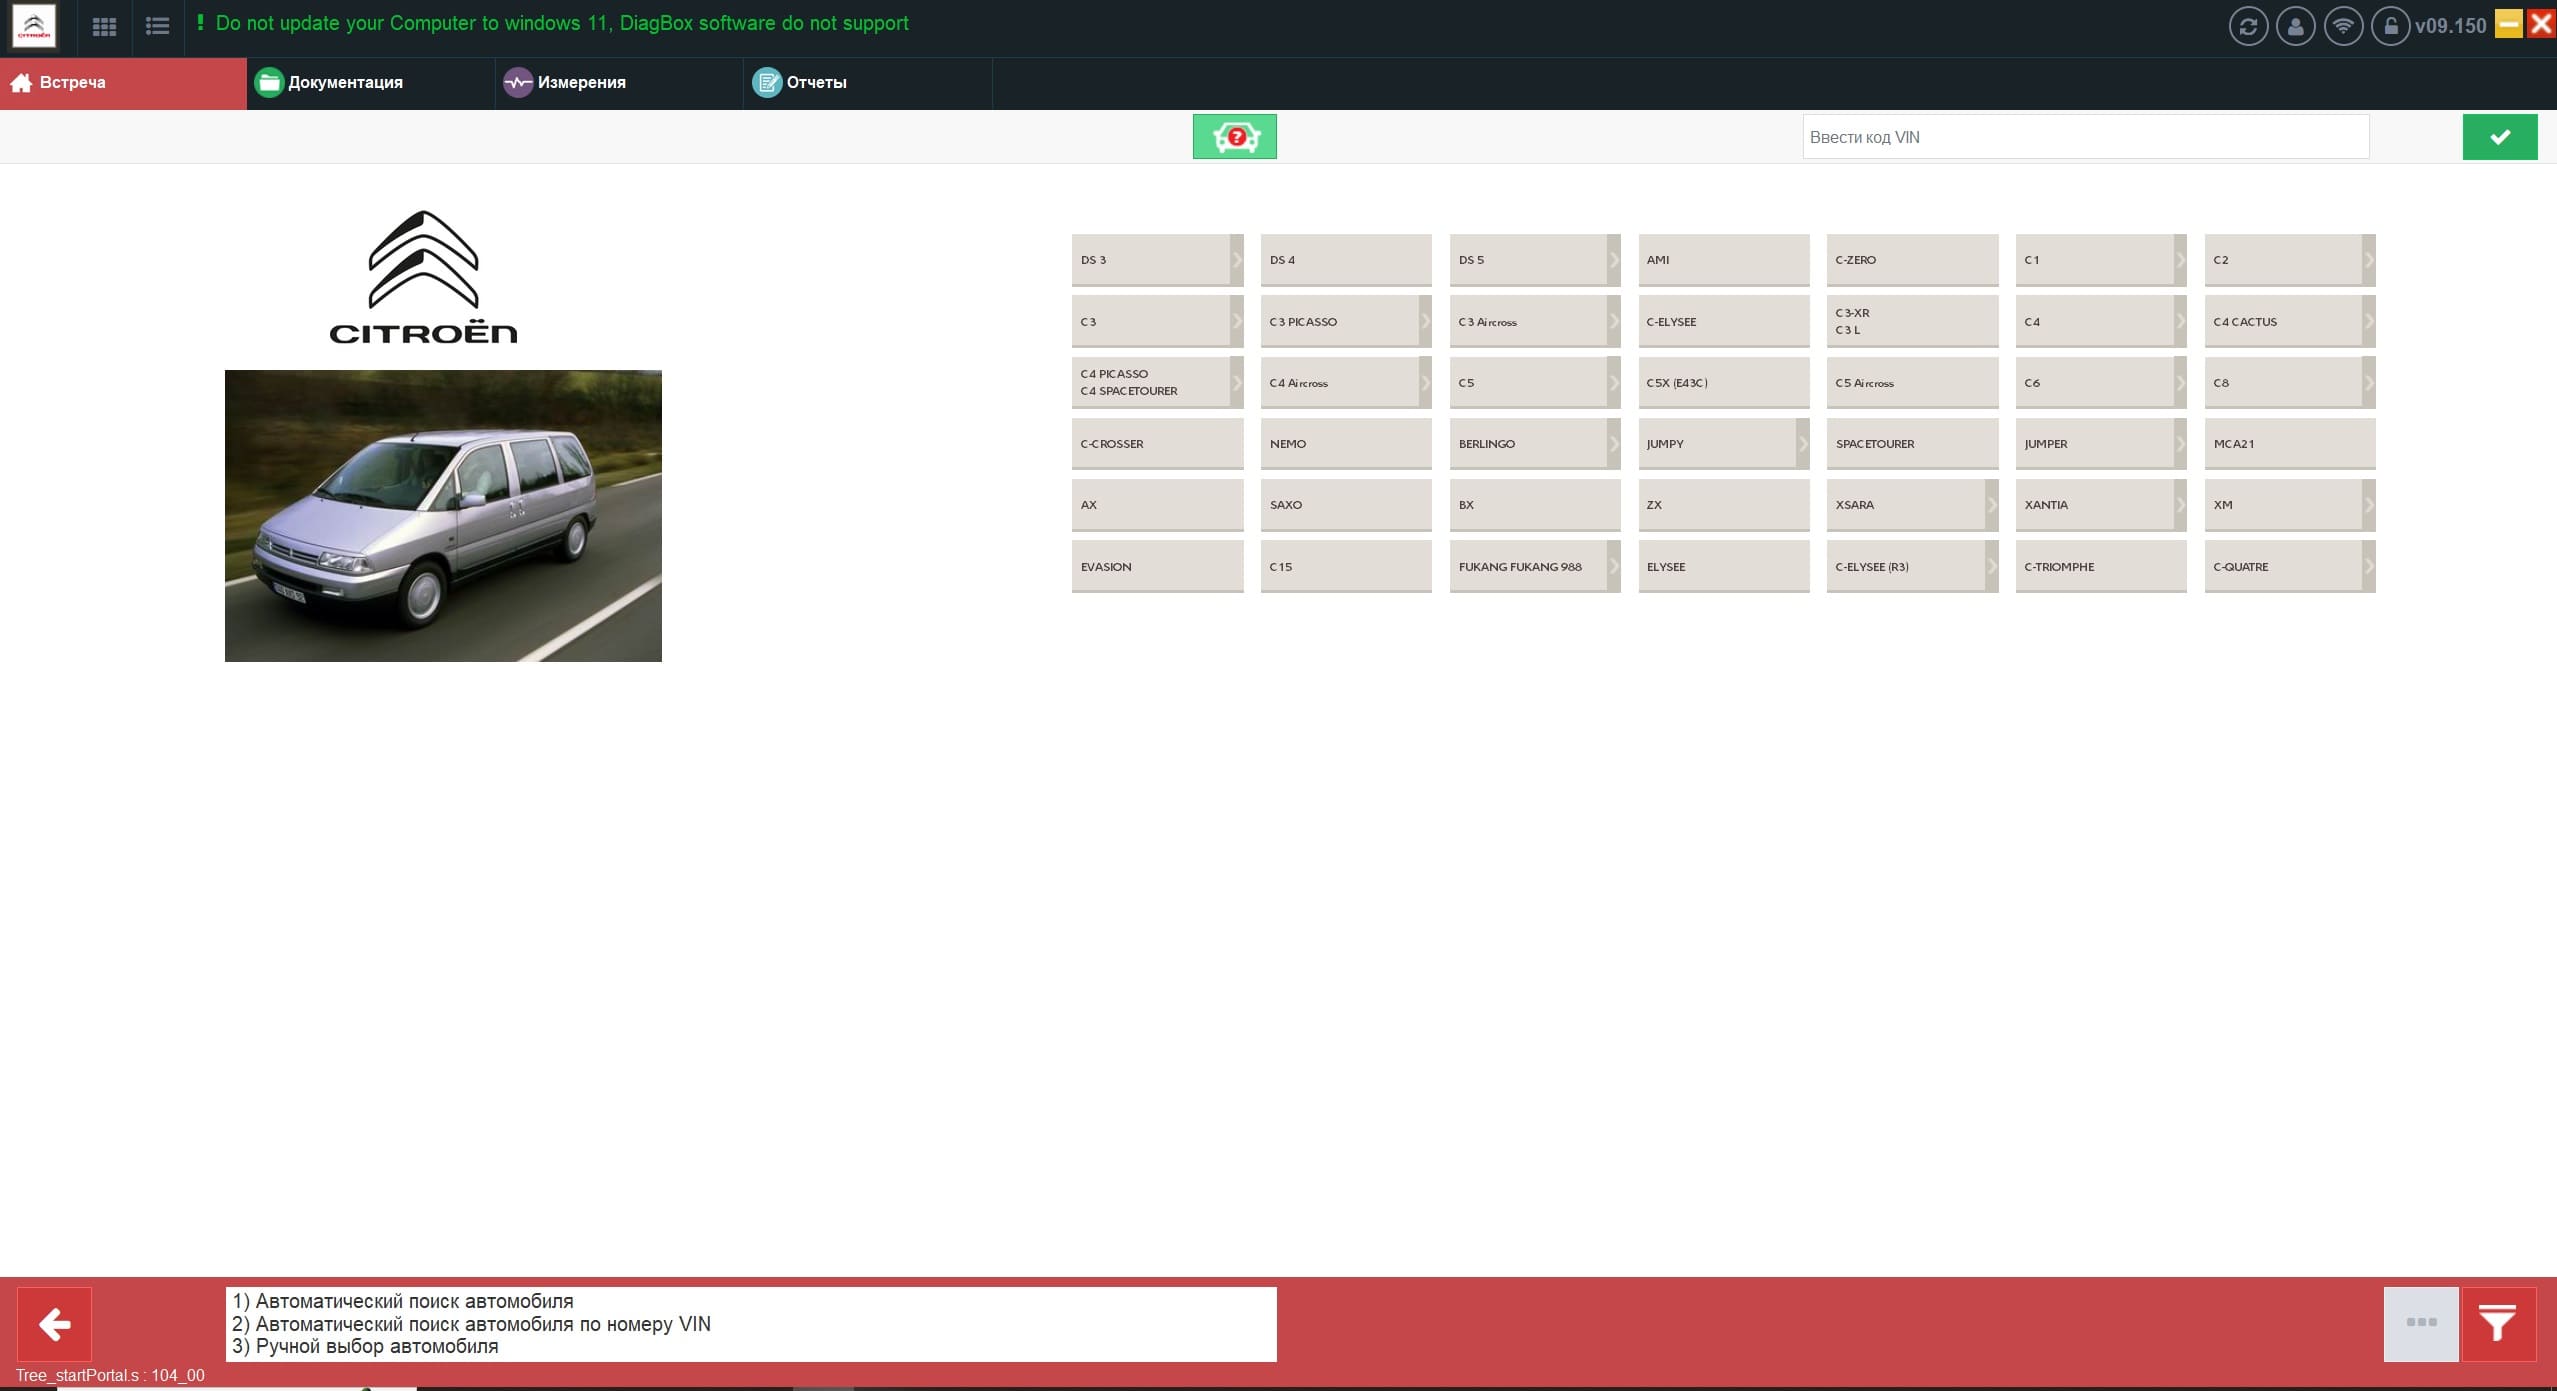Click the Wi-Fi connection status icon
Screen dimensions: 2557x1391
[x=2343, y=26]
